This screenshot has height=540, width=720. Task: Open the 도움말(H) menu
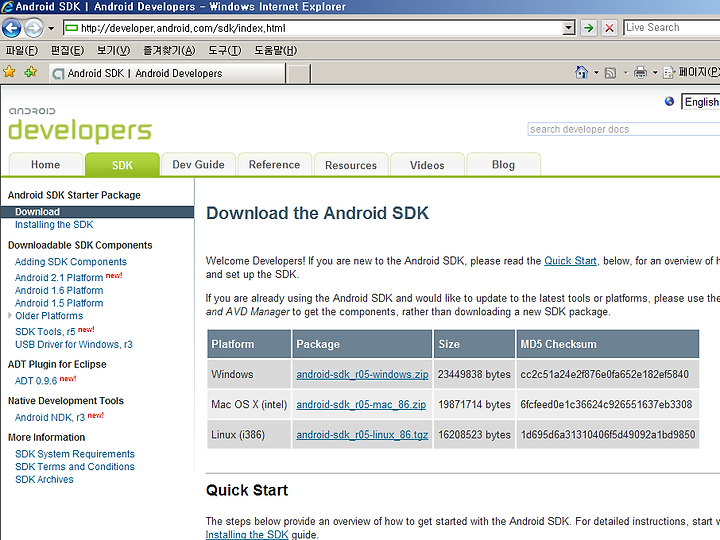click(x=276, y=50)
